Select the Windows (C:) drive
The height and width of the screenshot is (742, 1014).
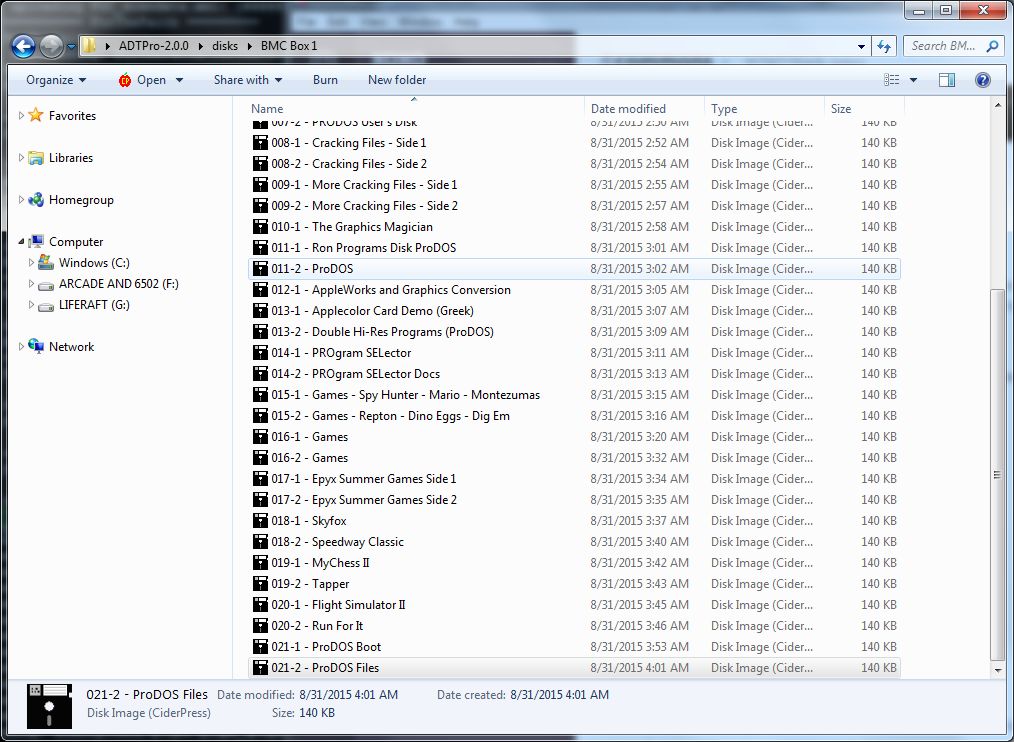pos(94,263)
